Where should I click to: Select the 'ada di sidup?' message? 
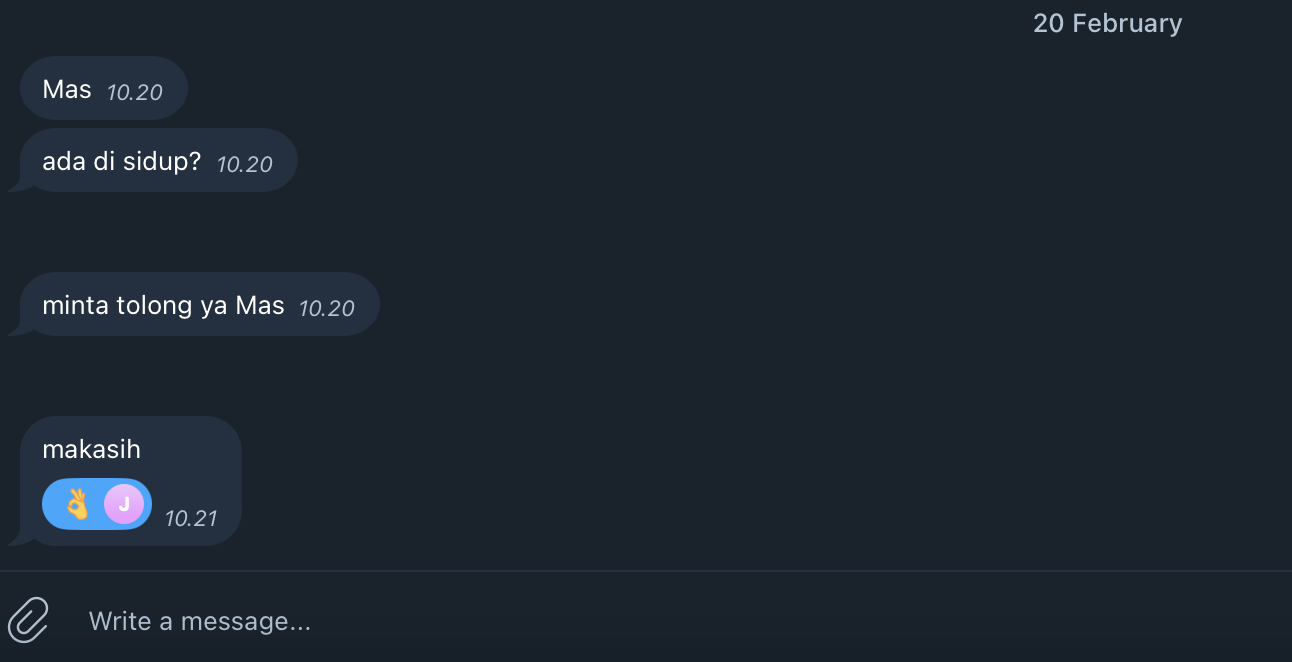pos(158,160)
